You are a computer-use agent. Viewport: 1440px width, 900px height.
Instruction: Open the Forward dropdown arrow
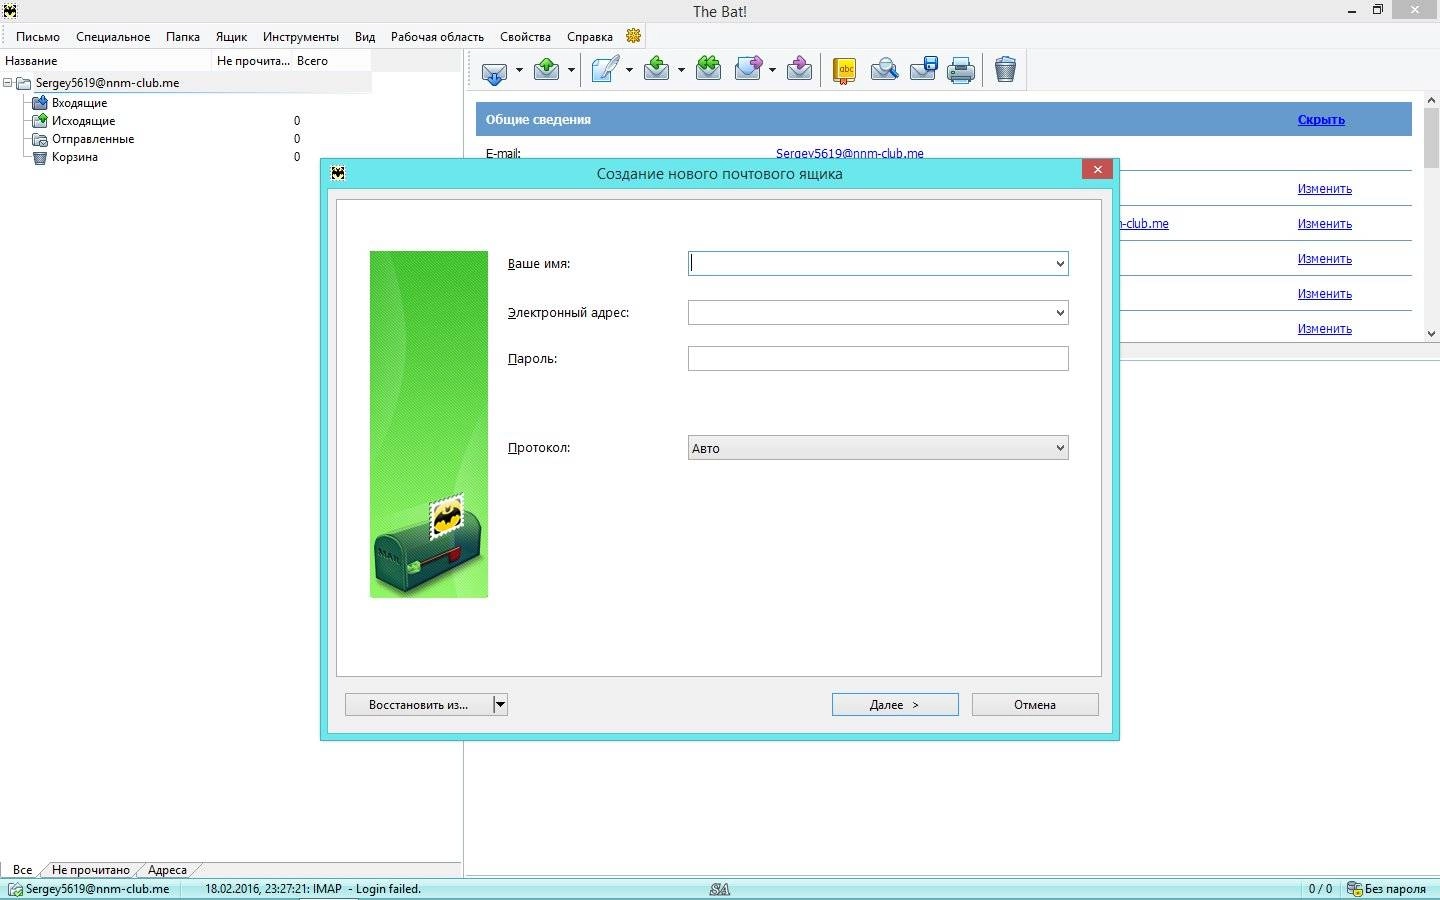click(x=772, y=70)
